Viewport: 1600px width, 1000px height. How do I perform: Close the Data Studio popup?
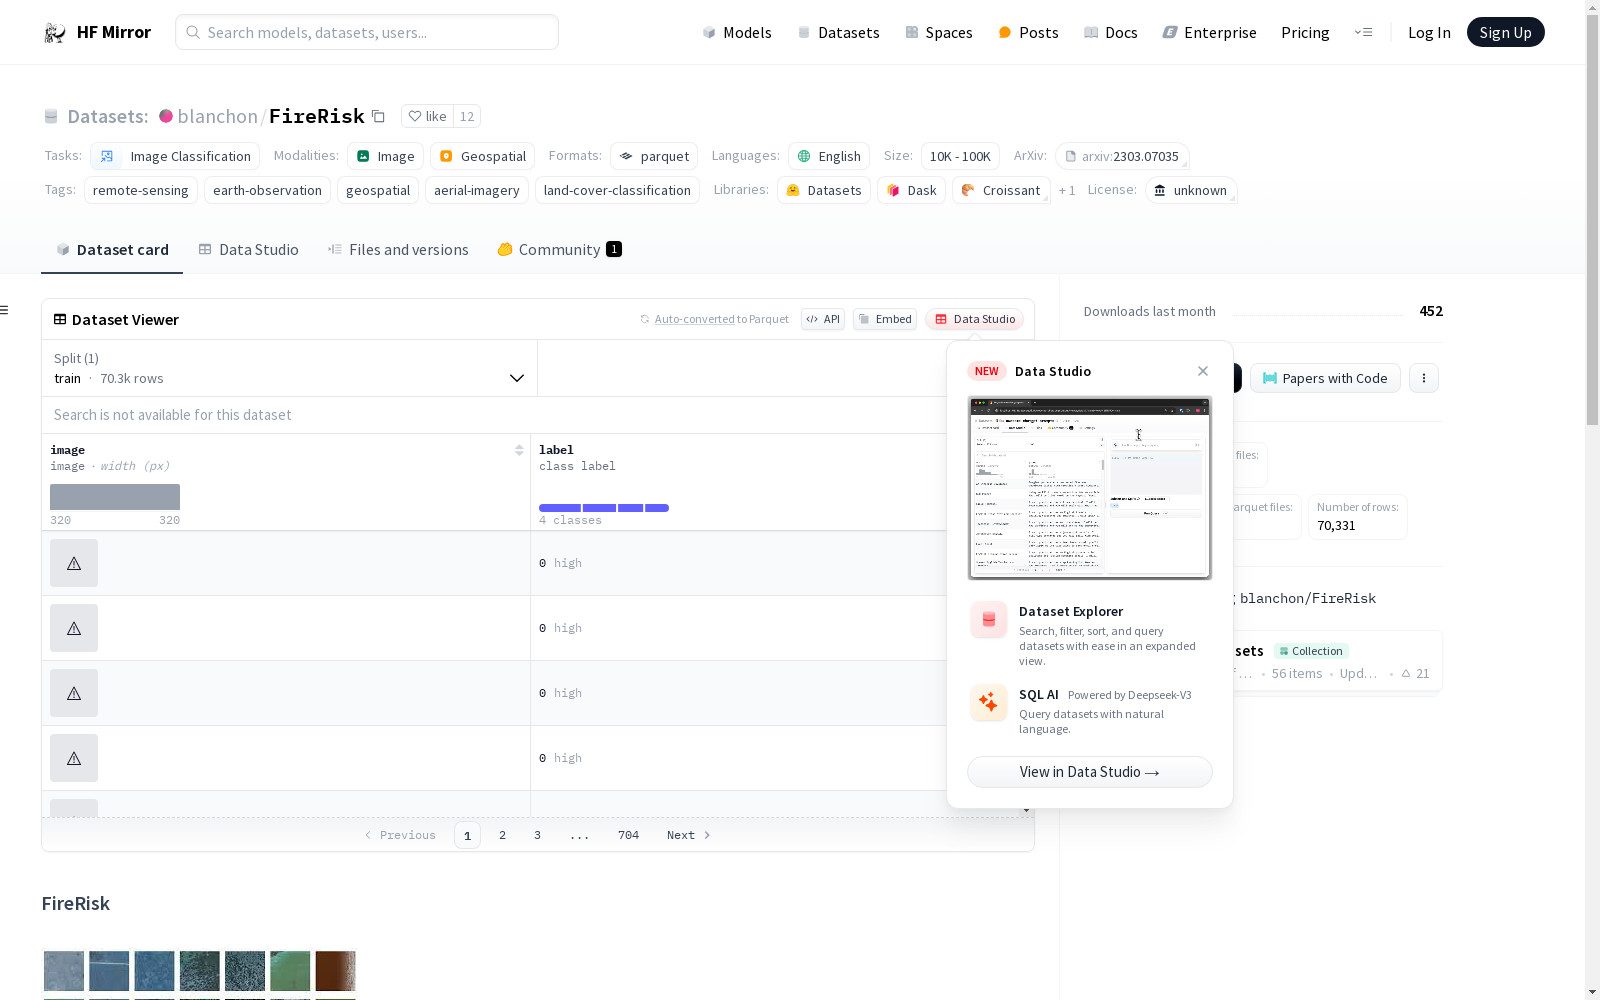tap(1203, 371)
